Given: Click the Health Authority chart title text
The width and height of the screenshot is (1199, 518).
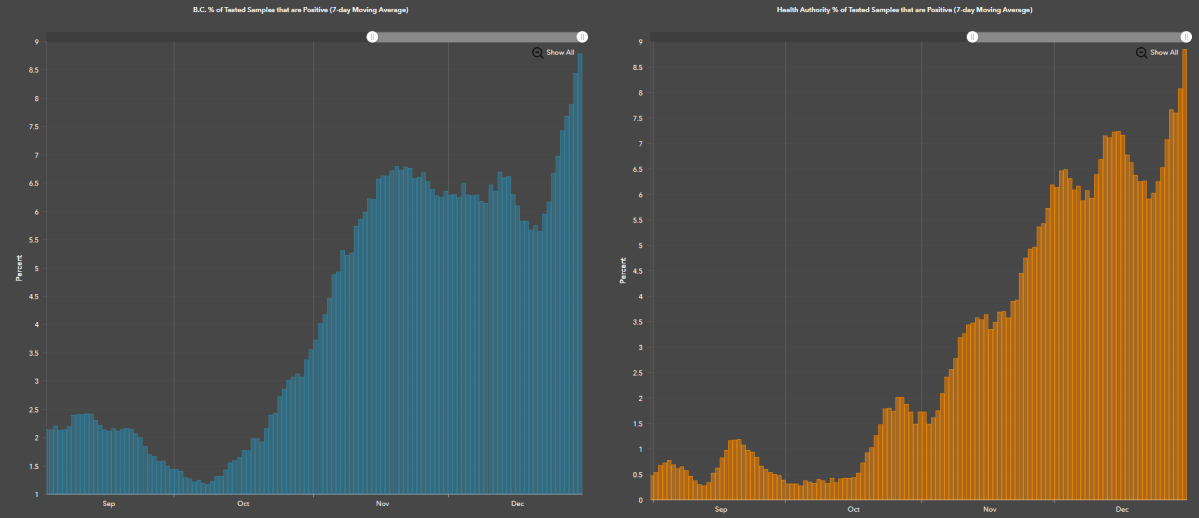Looking at the screenshot, I should pos(904,10).
